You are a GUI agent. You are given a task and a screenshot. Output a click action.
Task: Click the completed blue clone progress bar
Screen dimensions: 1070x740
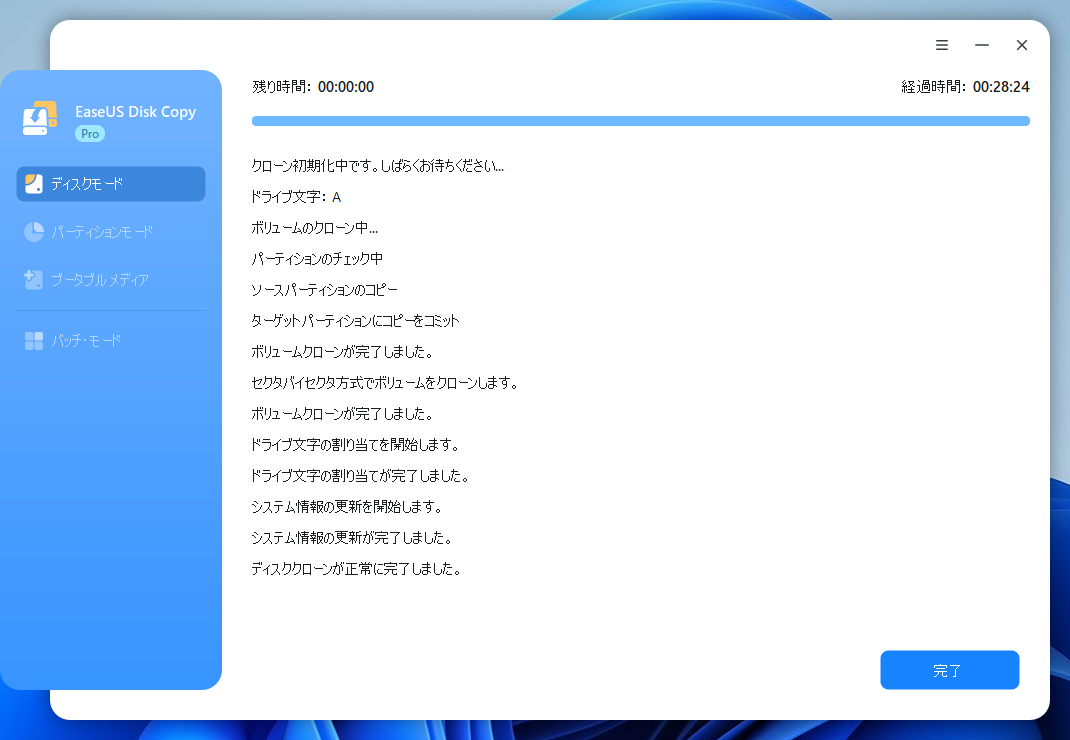(640, 121)
